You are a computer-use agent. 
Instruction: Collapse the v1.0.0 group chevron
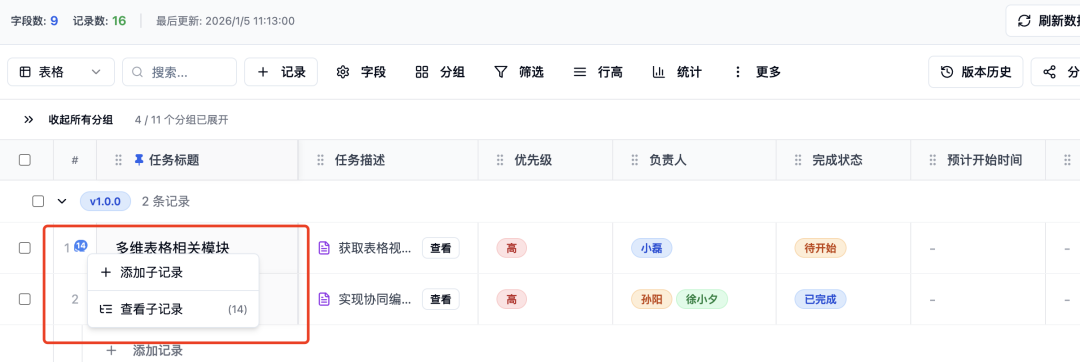click(62, 201)
